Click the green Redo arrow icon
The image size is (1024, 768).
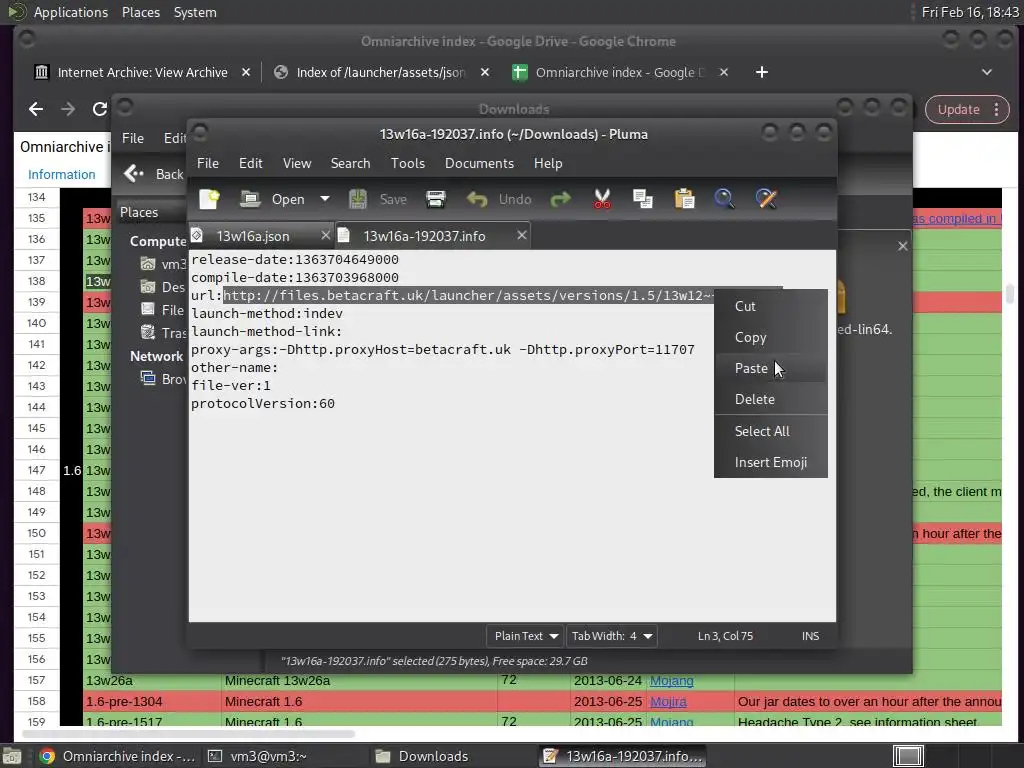560,199
